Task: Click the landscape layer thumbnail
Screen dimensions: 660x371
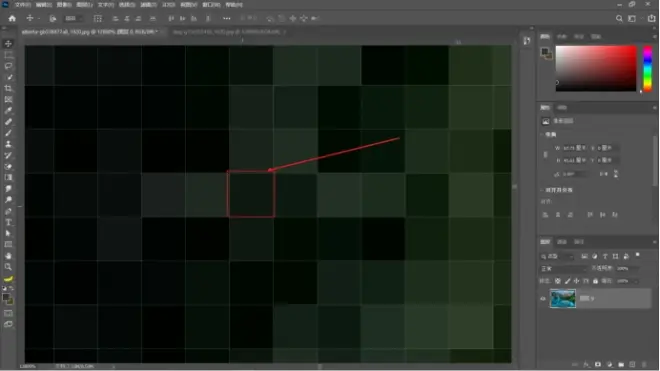Action: coord(563,299)
